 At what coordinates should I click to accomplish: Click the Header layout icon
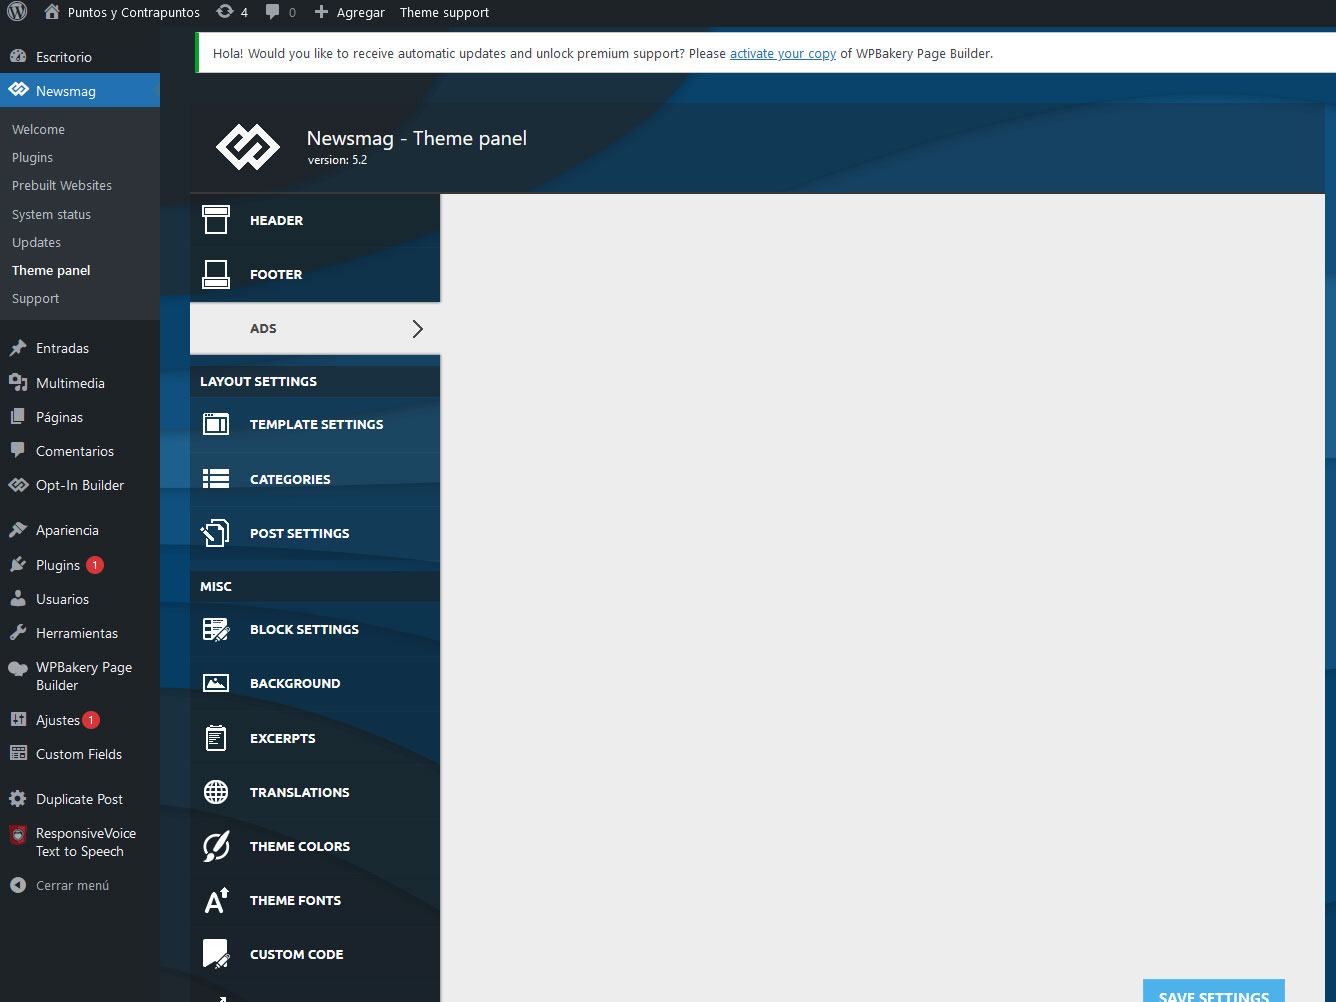[216, 220]
